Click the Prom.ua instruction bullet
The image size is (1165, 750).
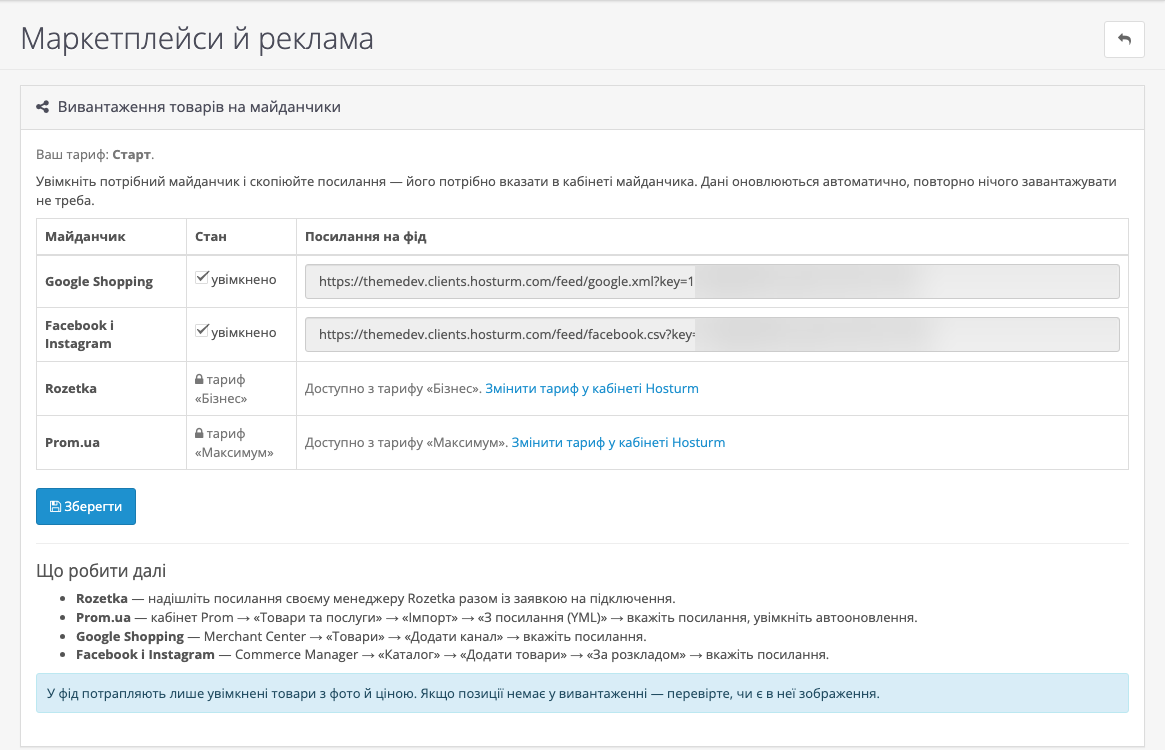pos(496,618)
